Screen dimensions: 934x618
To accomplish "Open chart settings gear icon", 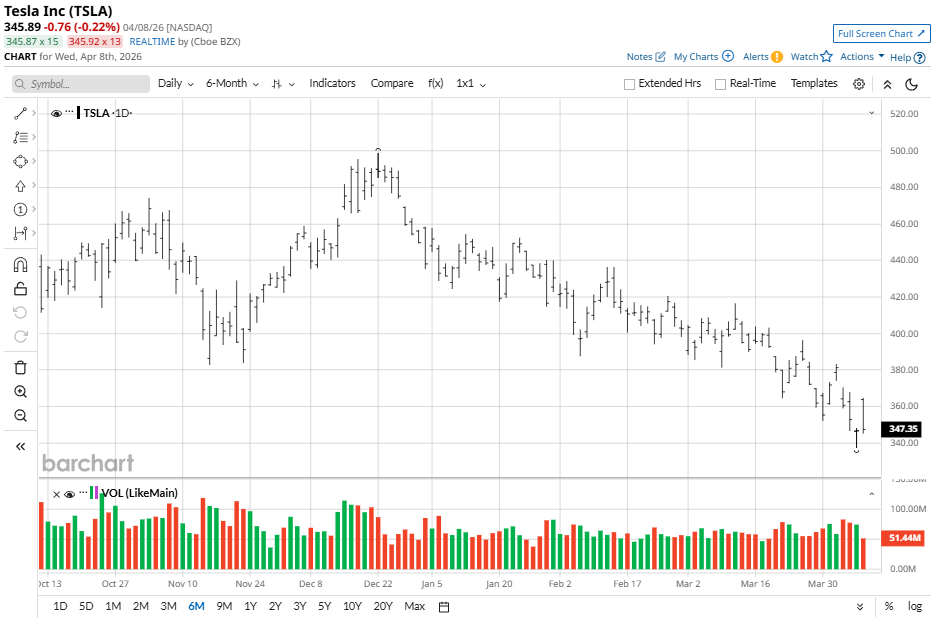I will point(858,84).
